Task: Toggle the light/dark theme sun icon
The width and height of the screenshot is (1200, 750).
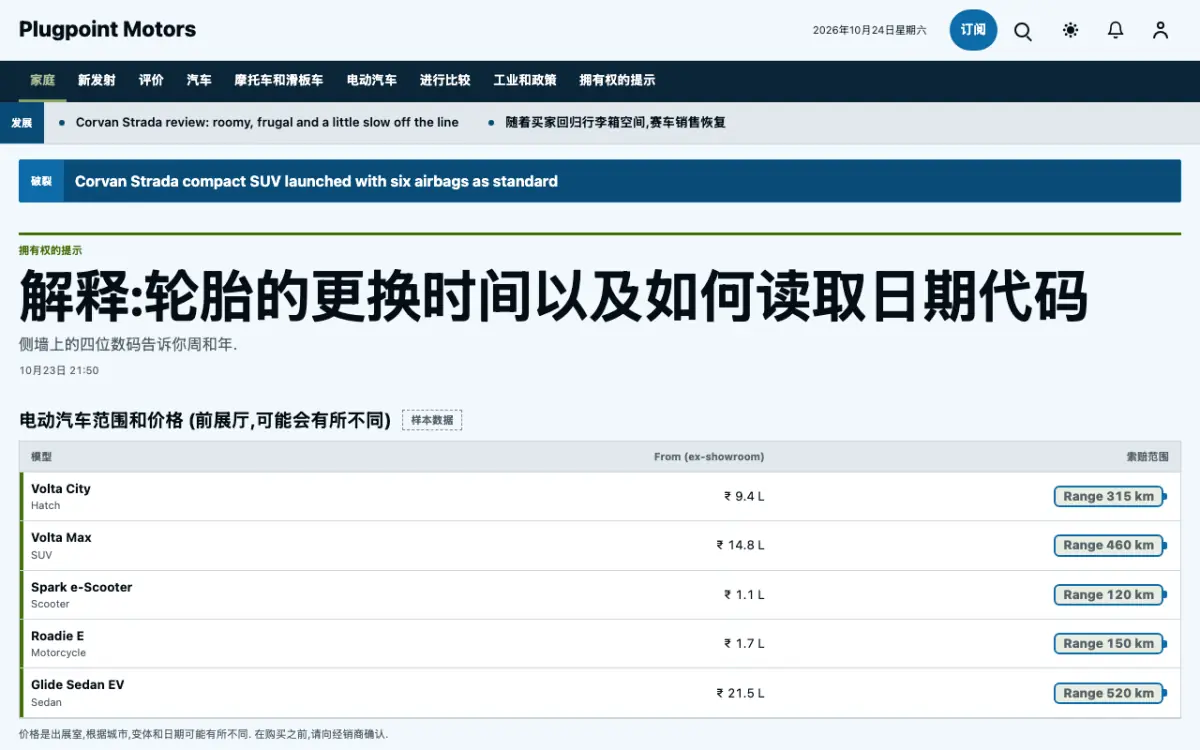Action: coord(1071,31)
